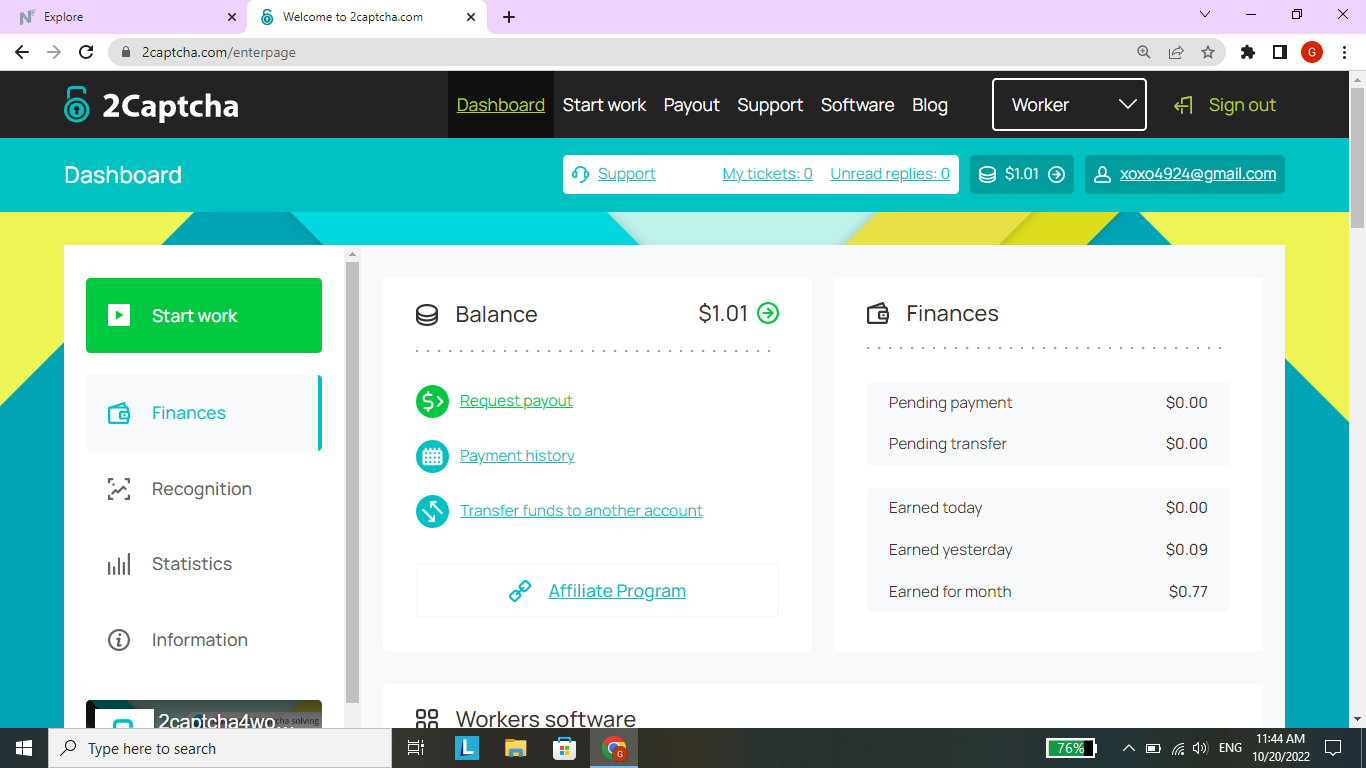Open the Unread replies: 0 link

click(x=890, y=174)
